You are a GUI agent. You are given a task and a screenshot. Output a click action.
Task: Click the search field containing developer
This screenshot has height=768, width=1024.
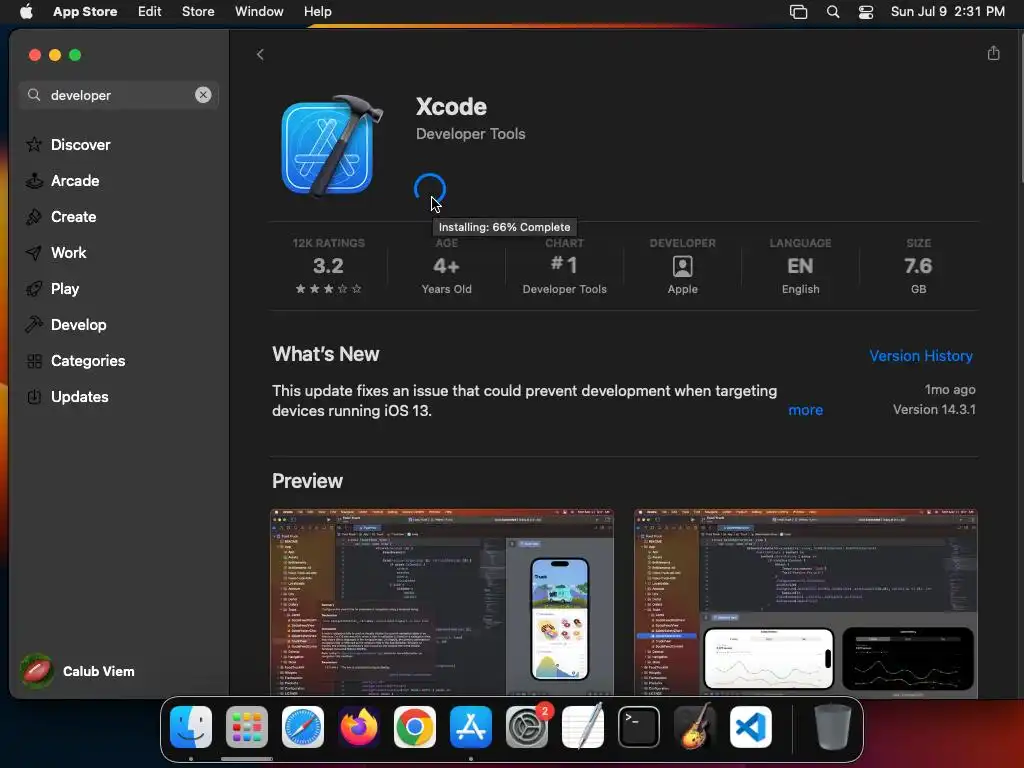click(118, 95)
